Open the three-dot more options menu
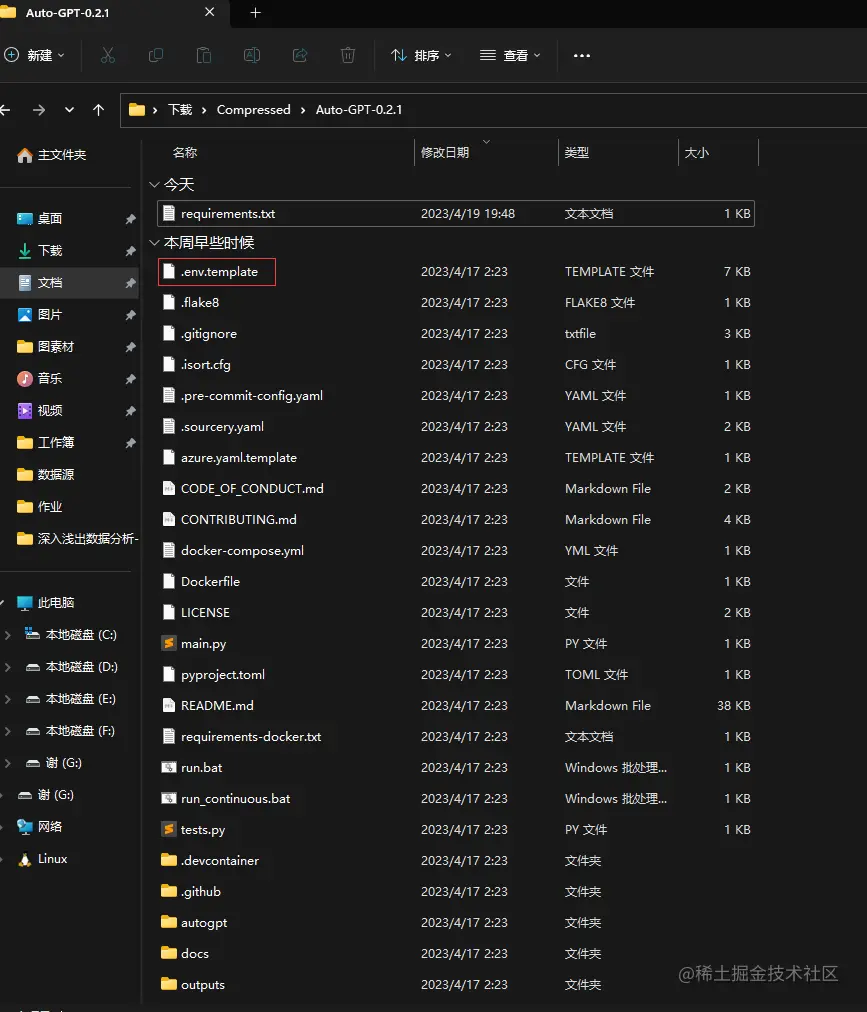 click(582, 56)
